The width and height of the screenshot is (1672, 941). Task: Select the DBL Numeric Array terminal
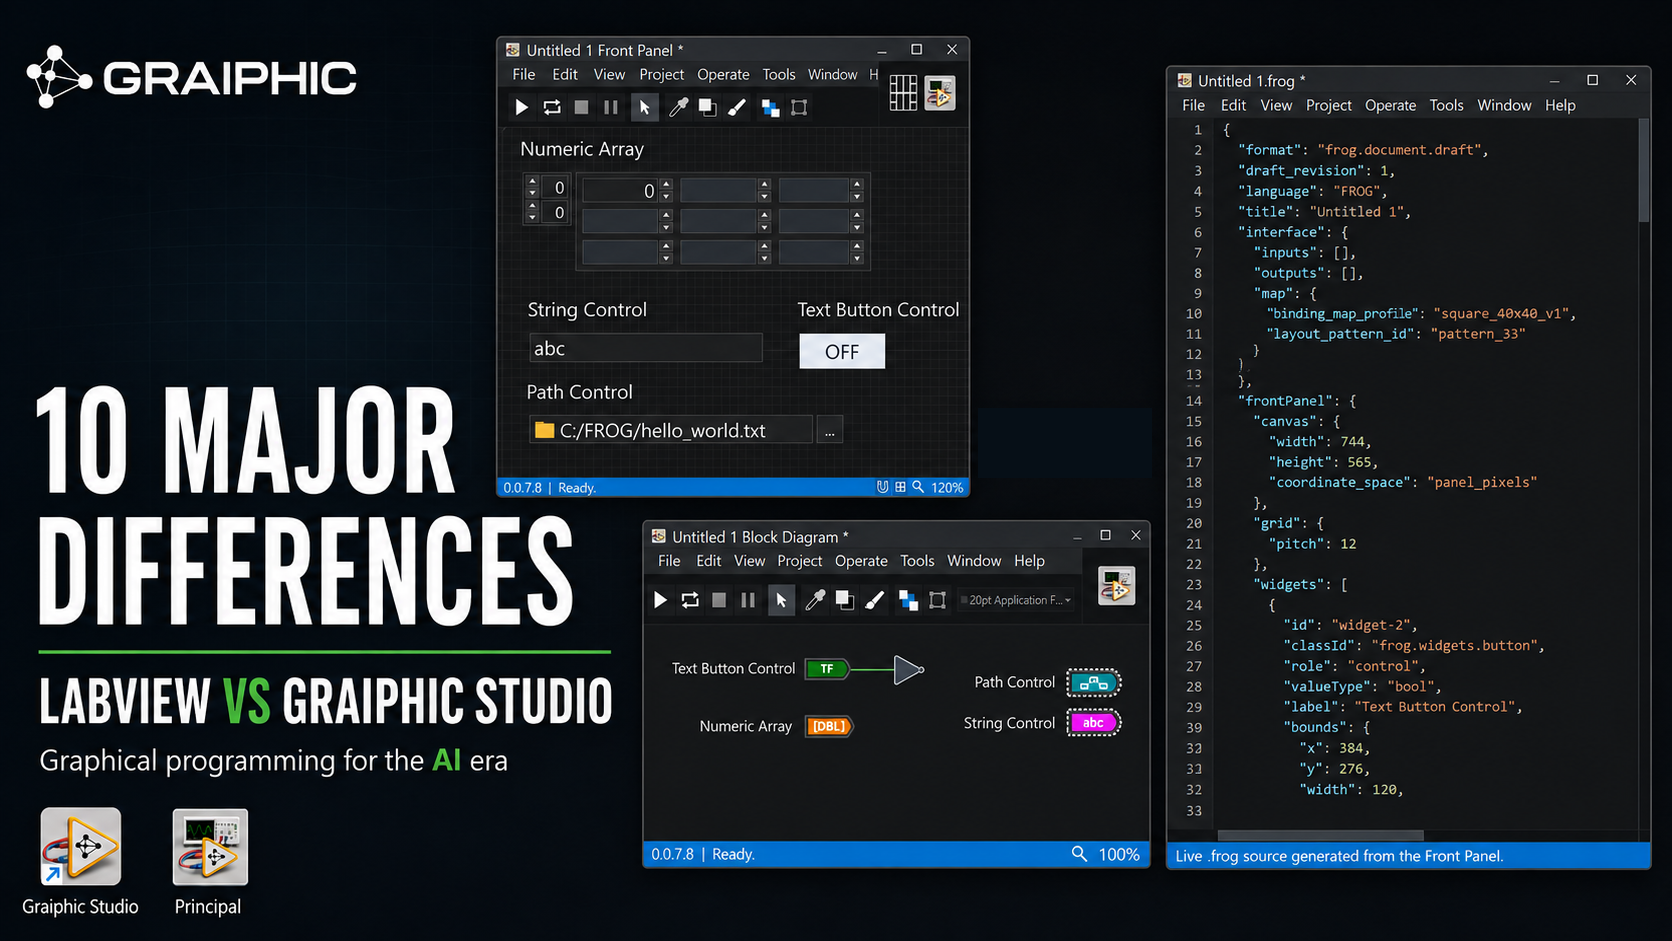(829, 726)
